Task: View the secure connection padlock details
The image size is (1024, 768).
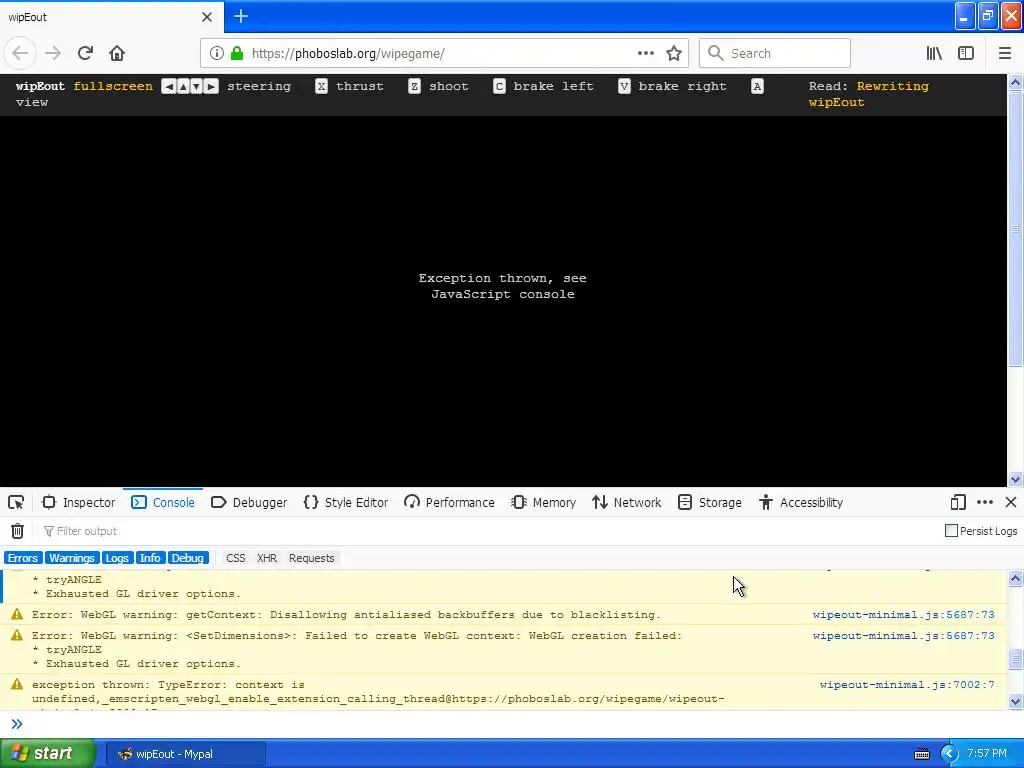Action: [x=237, y=54]
